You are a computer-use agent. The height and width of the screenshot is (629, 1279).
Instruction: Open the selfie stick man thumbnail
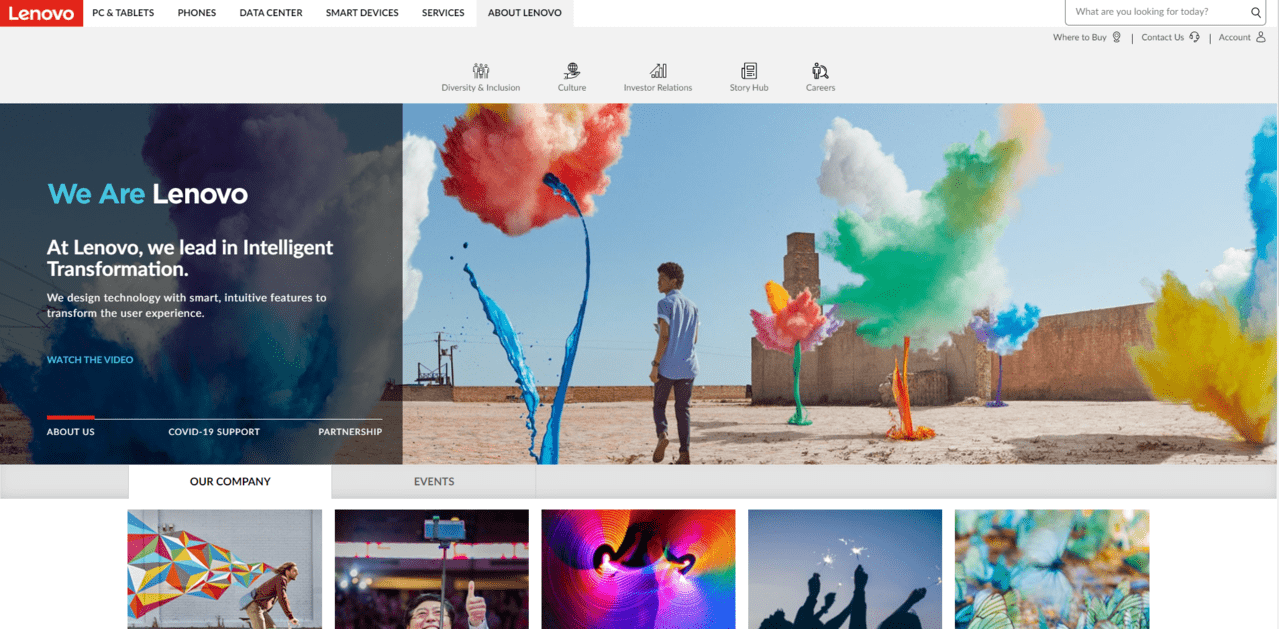coord(432,569)
